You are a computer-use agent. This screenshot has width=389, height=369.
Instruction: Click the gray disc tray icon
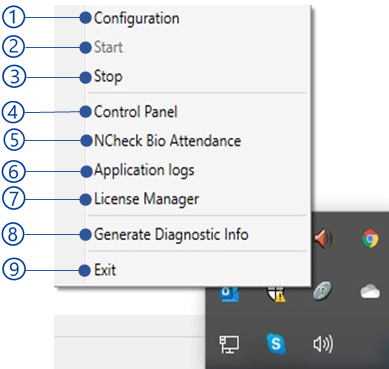point(323,291)
